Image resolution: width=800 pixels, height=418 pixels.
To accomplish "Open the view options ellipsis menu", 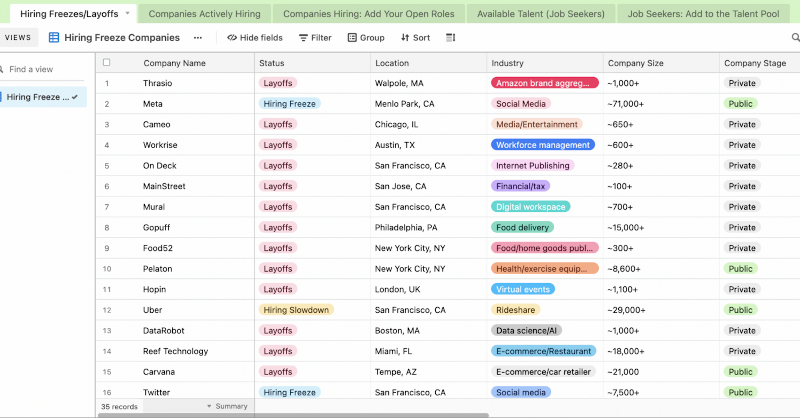I will point(198,38).
